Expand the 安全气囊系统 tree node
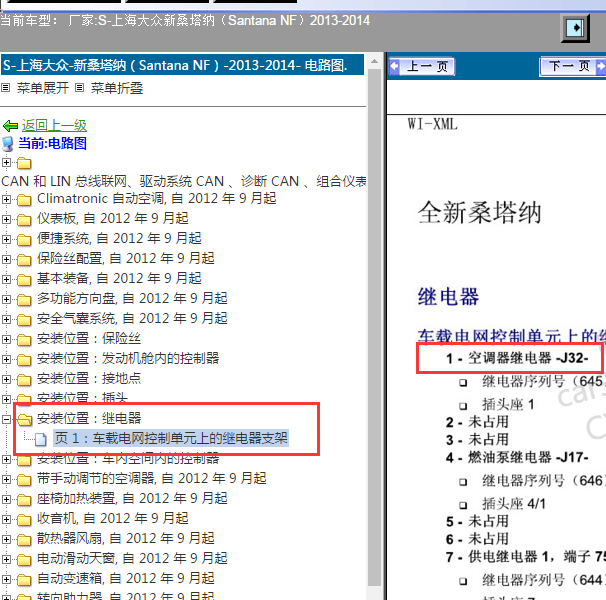The width and height of the screenshot is (606, 600). coord(6,319)
